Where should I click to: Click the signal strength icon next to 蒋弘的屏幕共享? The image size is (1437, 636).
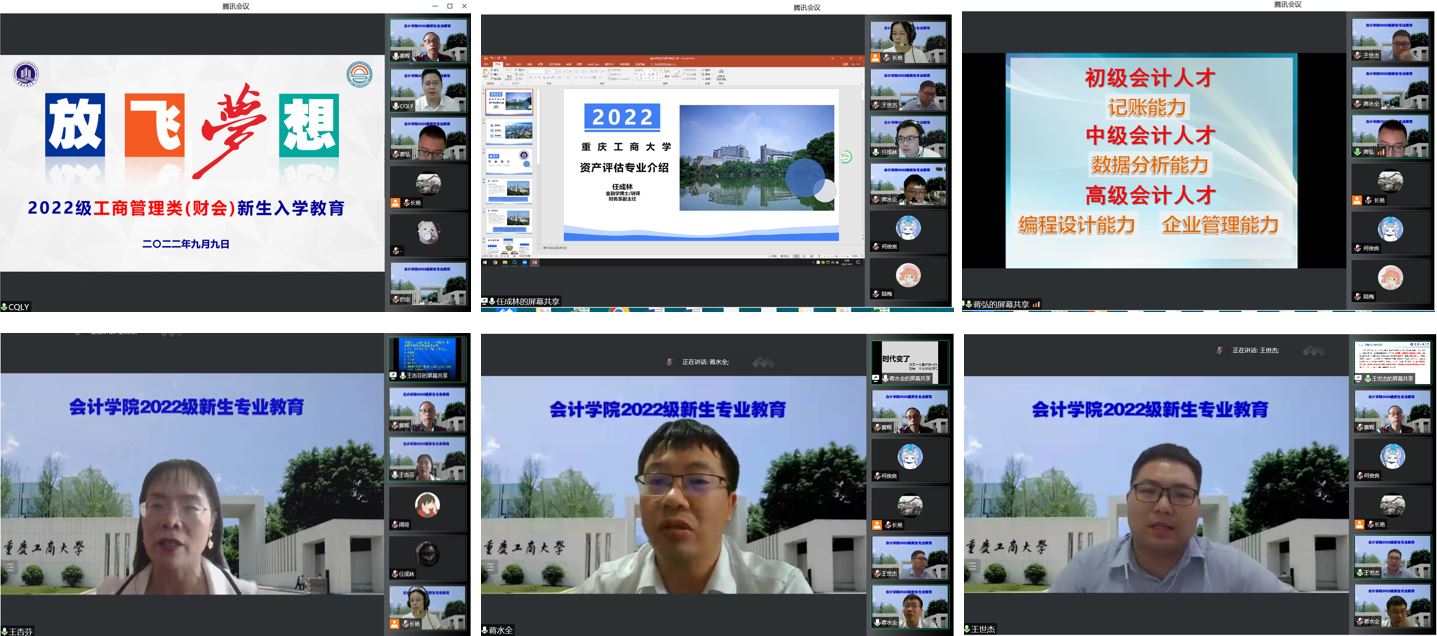coord(1035,304)
